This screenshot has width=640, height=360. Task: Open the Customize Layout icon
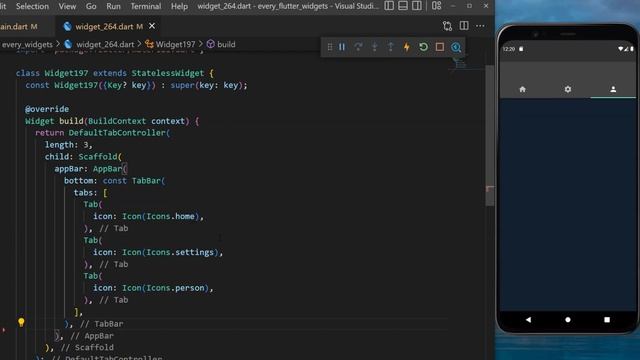[437, 6]
